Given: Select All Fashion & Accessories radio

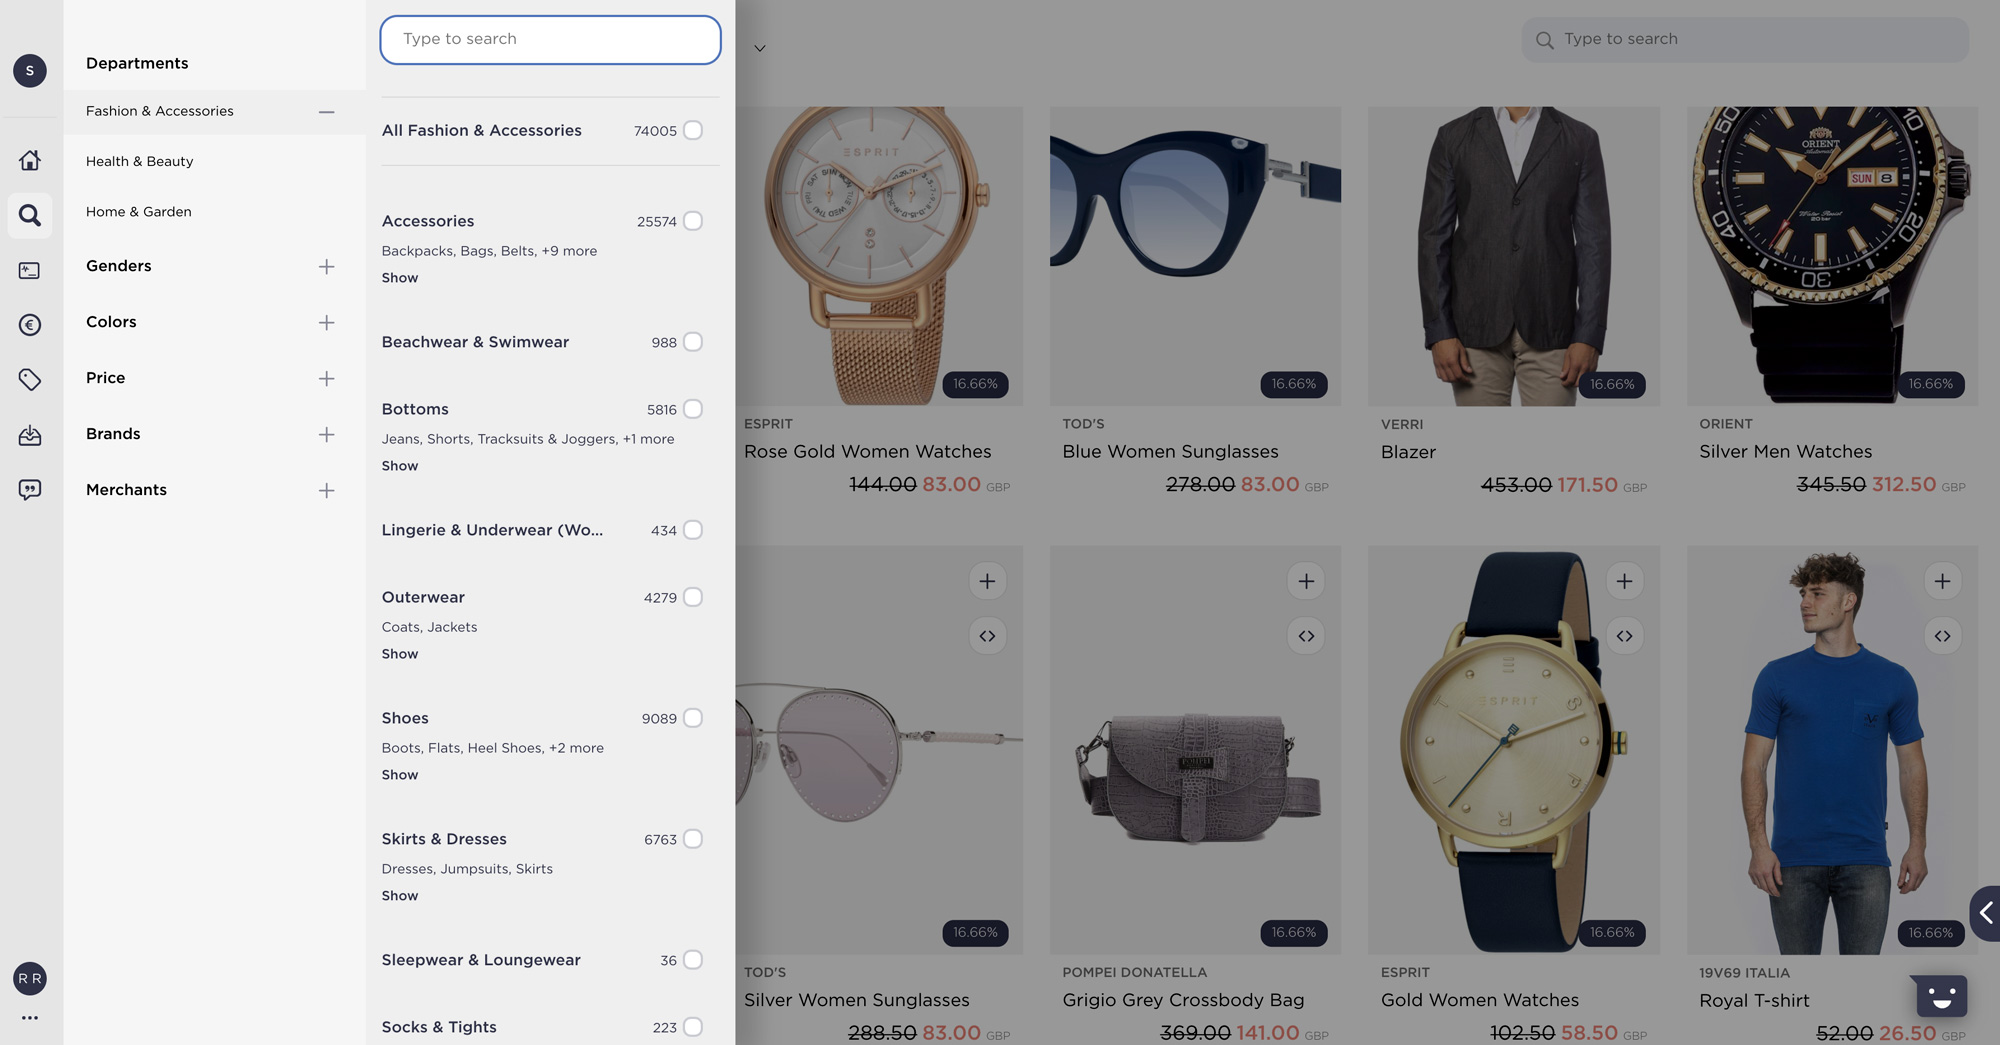Looking at the screenshot, I should [693, 130].
